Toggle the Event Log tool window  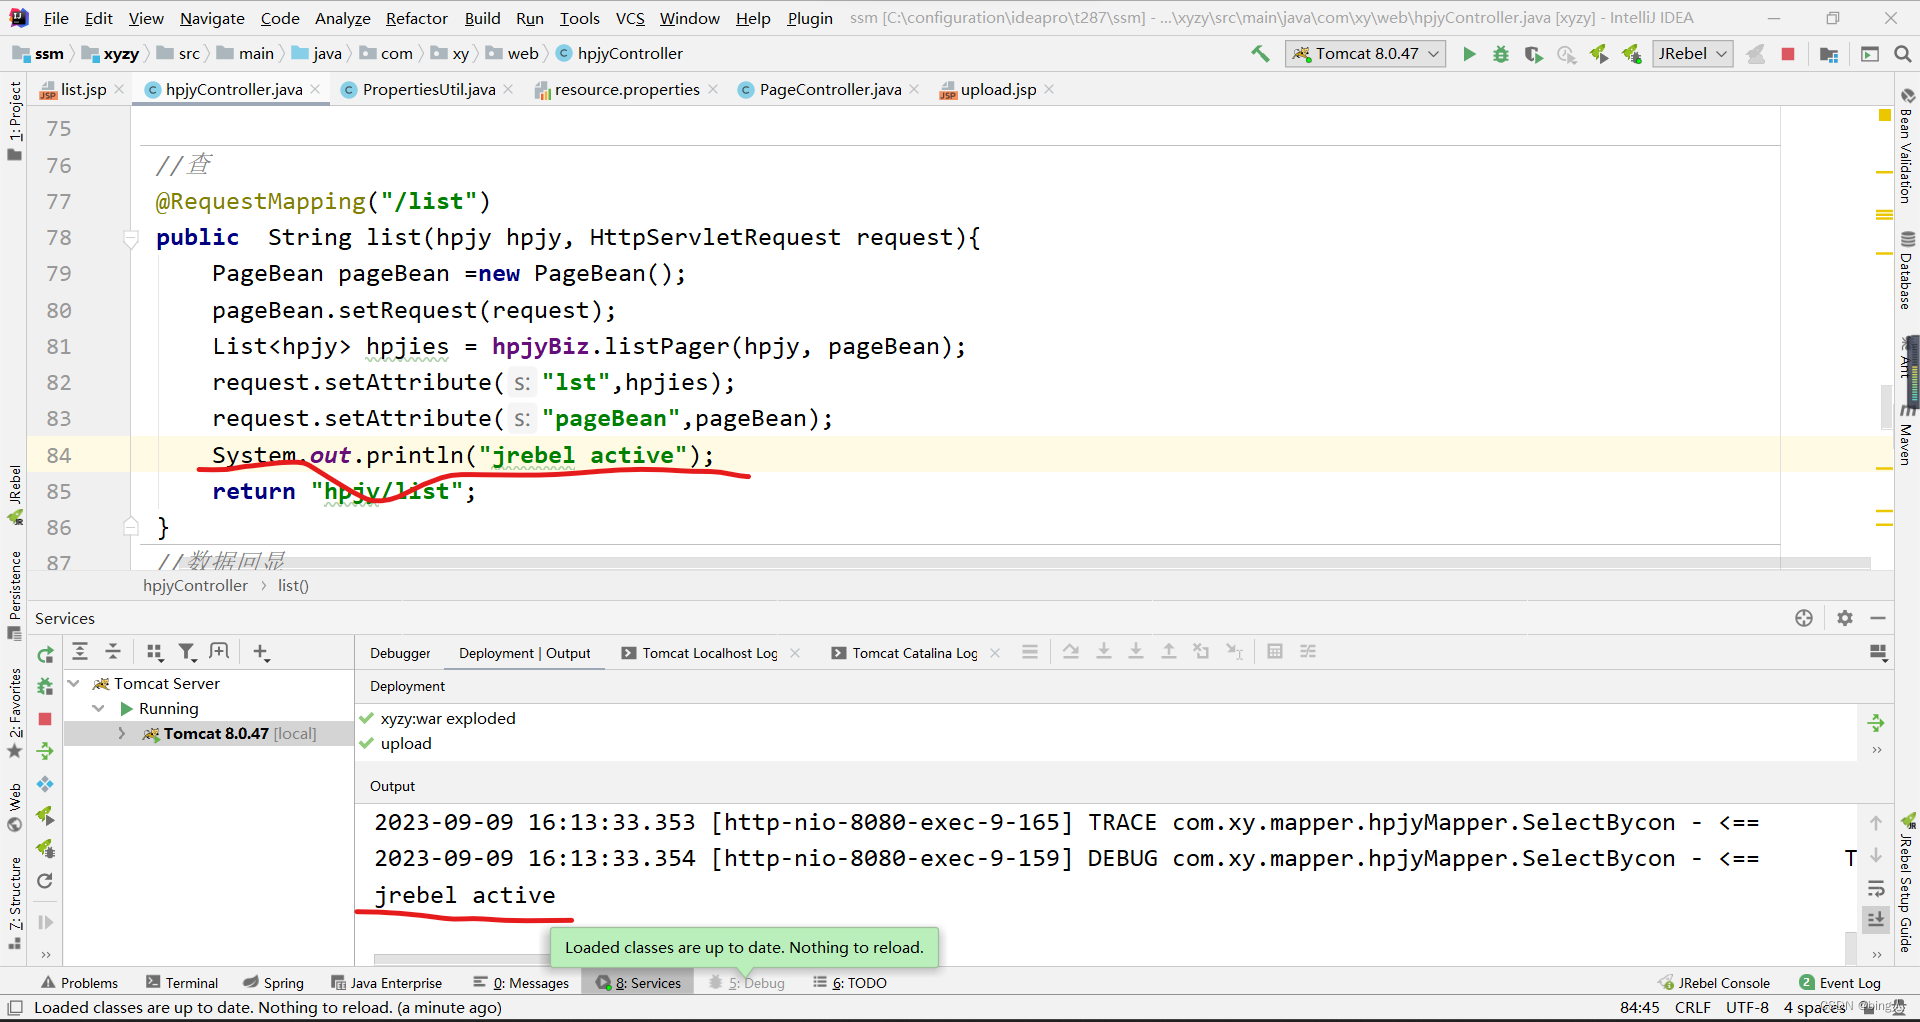coord(1840,983)
